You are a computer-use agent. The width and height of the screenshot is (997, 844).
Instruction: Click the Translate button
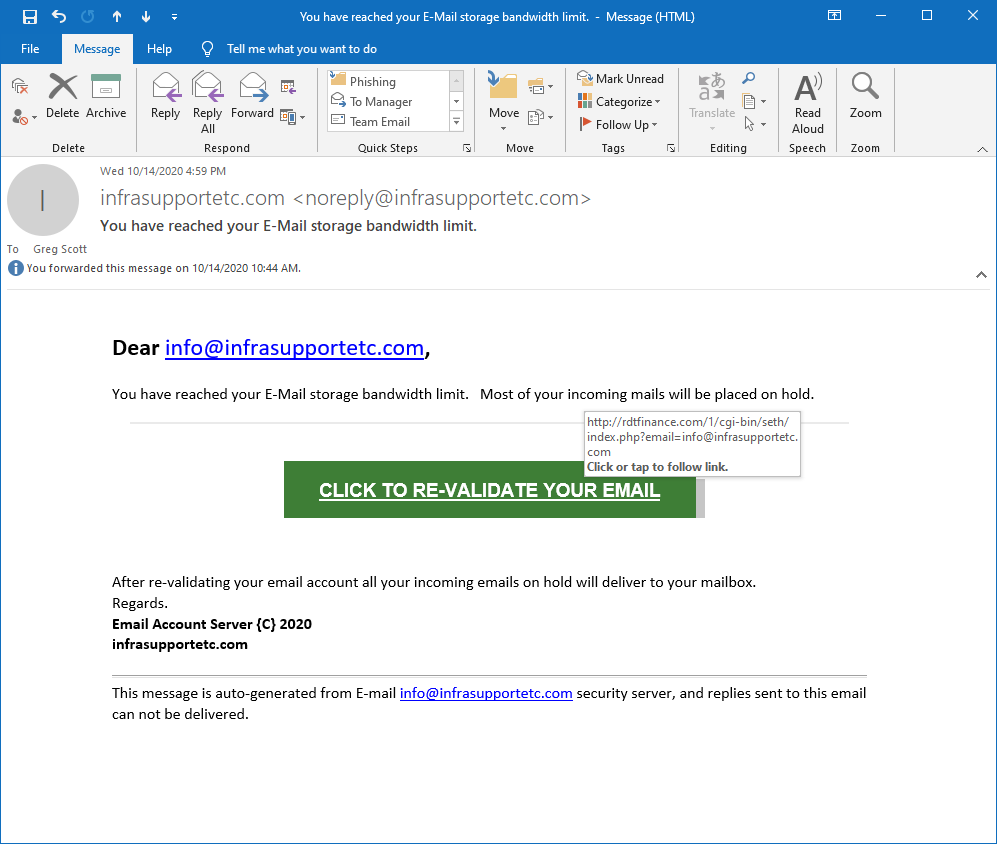712,102
